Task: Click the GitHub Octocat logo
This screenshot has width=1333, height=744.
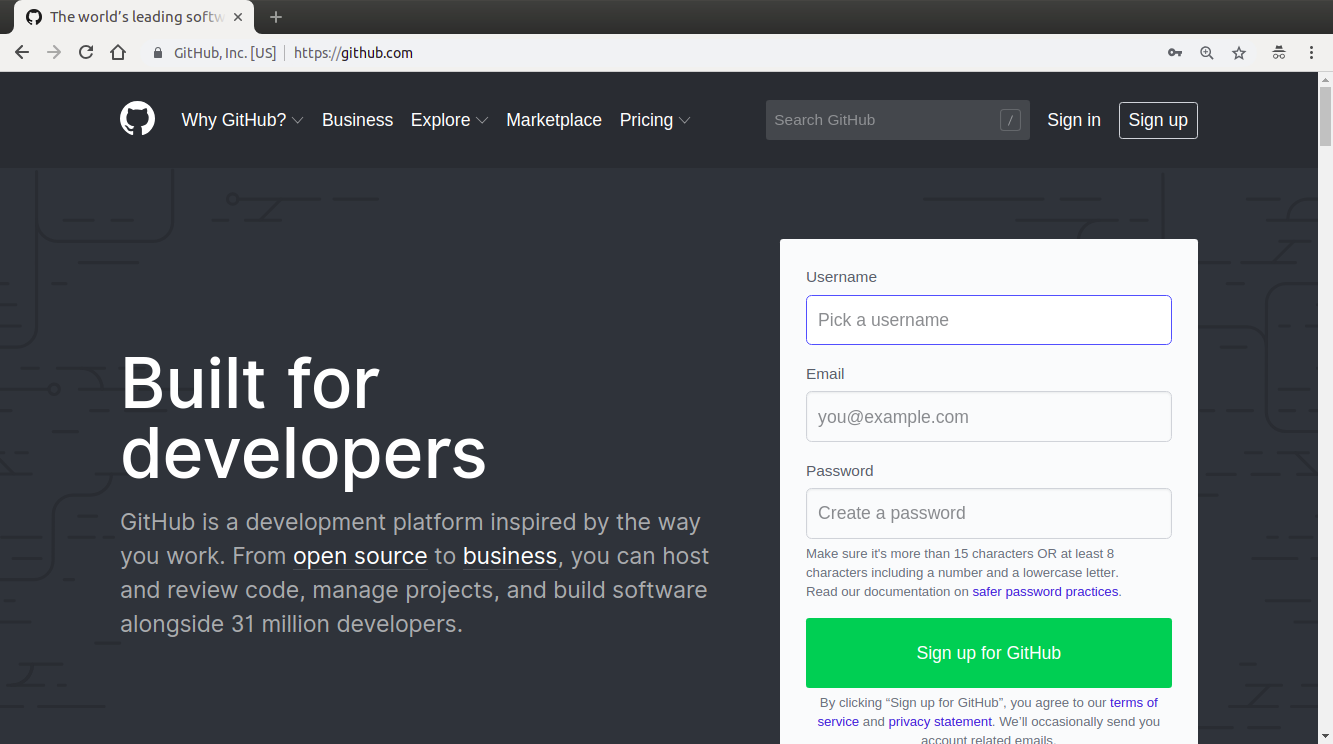Action: tap(138, 119)
